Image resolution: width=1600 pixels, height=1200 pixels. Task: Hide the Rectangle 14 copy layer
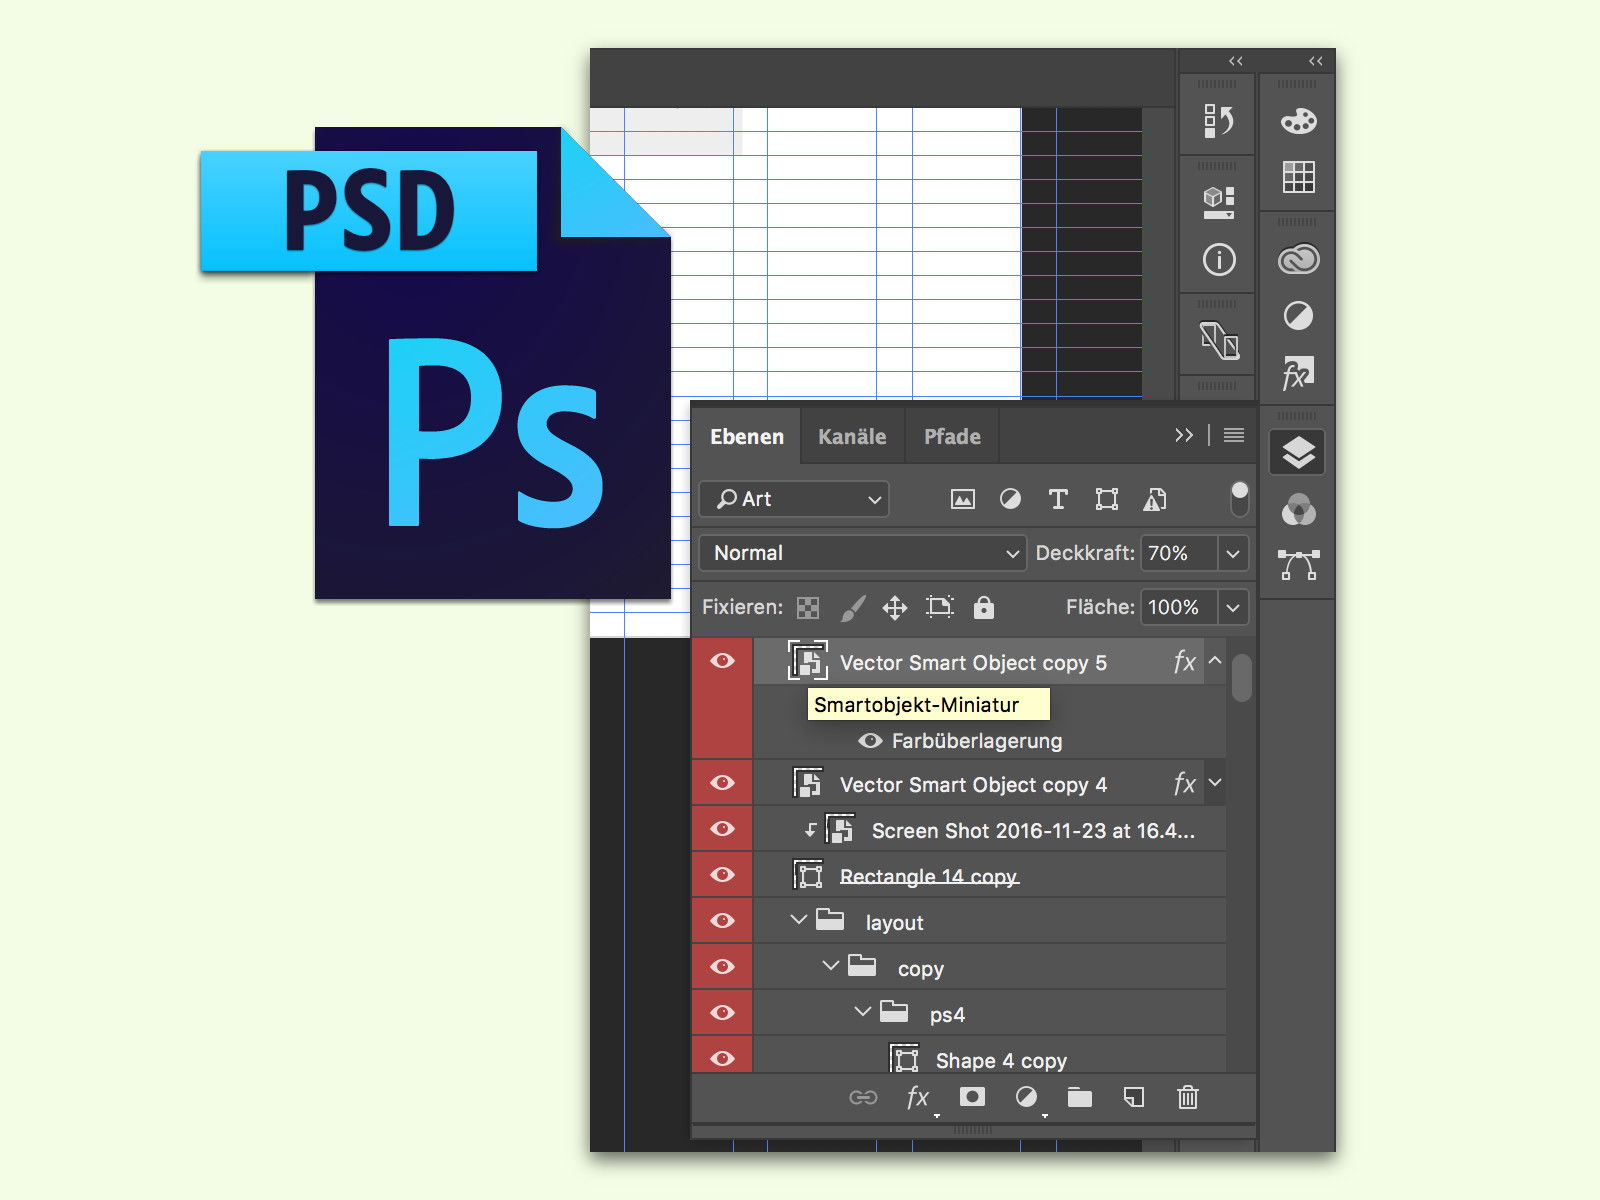tap(722, 875)
